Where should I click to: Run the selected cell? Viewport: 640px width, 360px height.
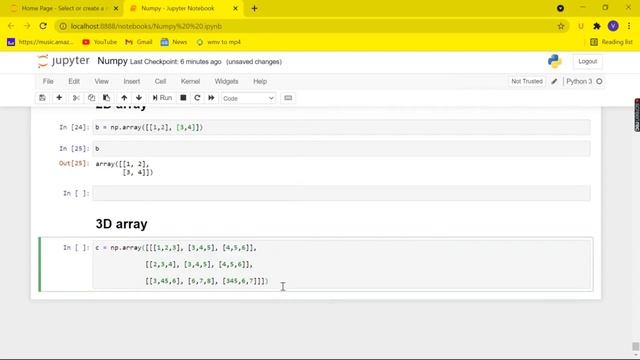click(162, 98)
